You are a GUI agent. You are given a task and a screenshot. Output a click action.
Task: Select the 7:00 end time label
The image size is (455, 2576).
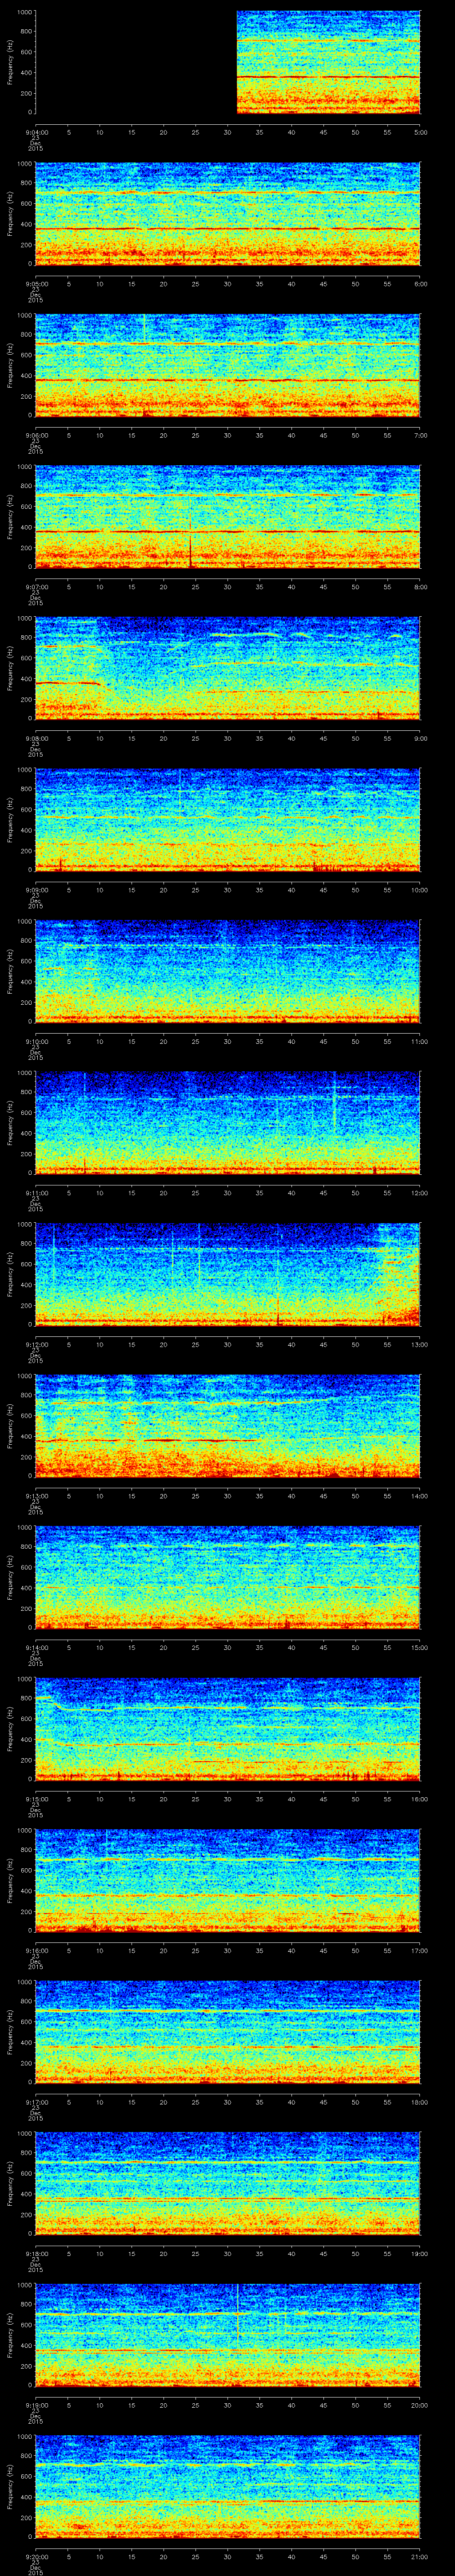[421, 435]
